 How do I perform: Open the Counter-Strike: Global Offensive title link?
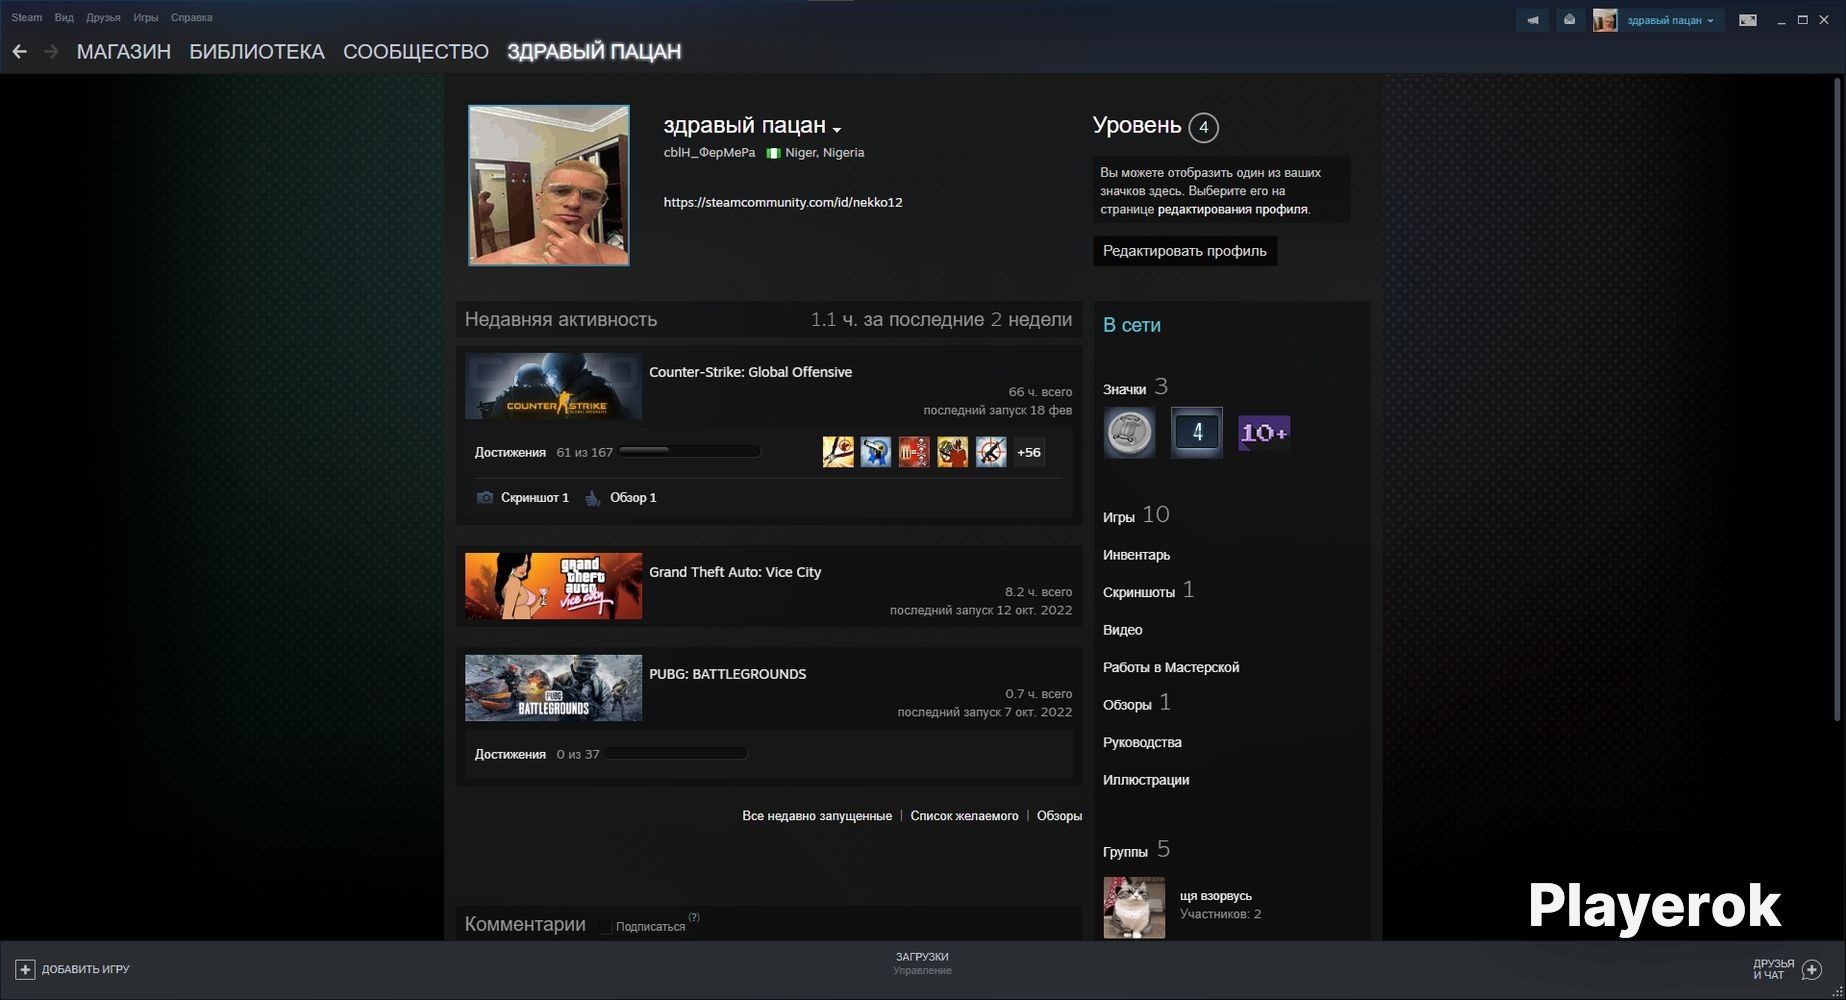coord(750,372)
